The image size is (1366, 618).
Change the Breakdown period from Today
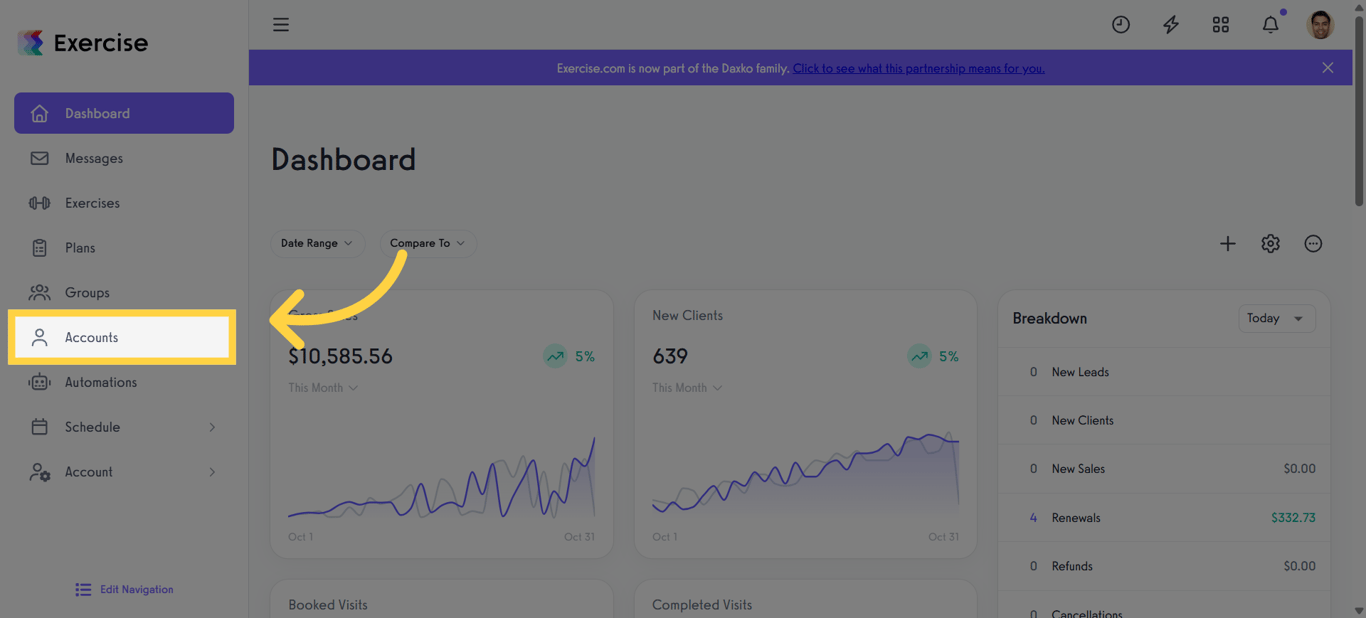point(1277,318)
